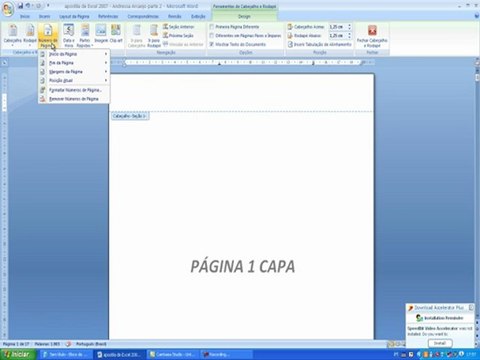Click the system tray clock
The height and width of the screenshot is (360, 480).
(x=471, y=354)
